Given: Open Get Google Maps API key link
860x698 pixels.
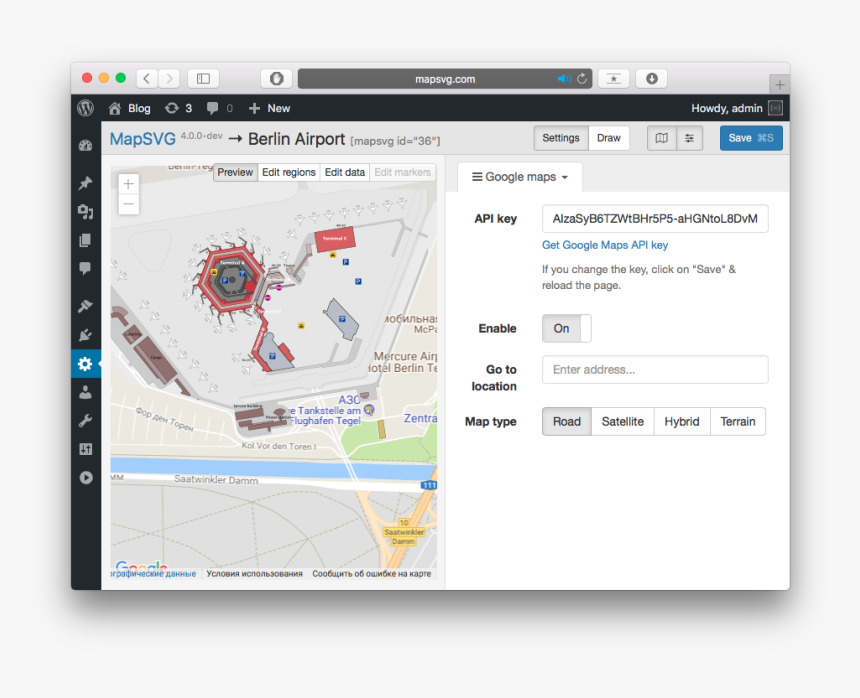Looking at the screenshot, I should tap(604, 245).
